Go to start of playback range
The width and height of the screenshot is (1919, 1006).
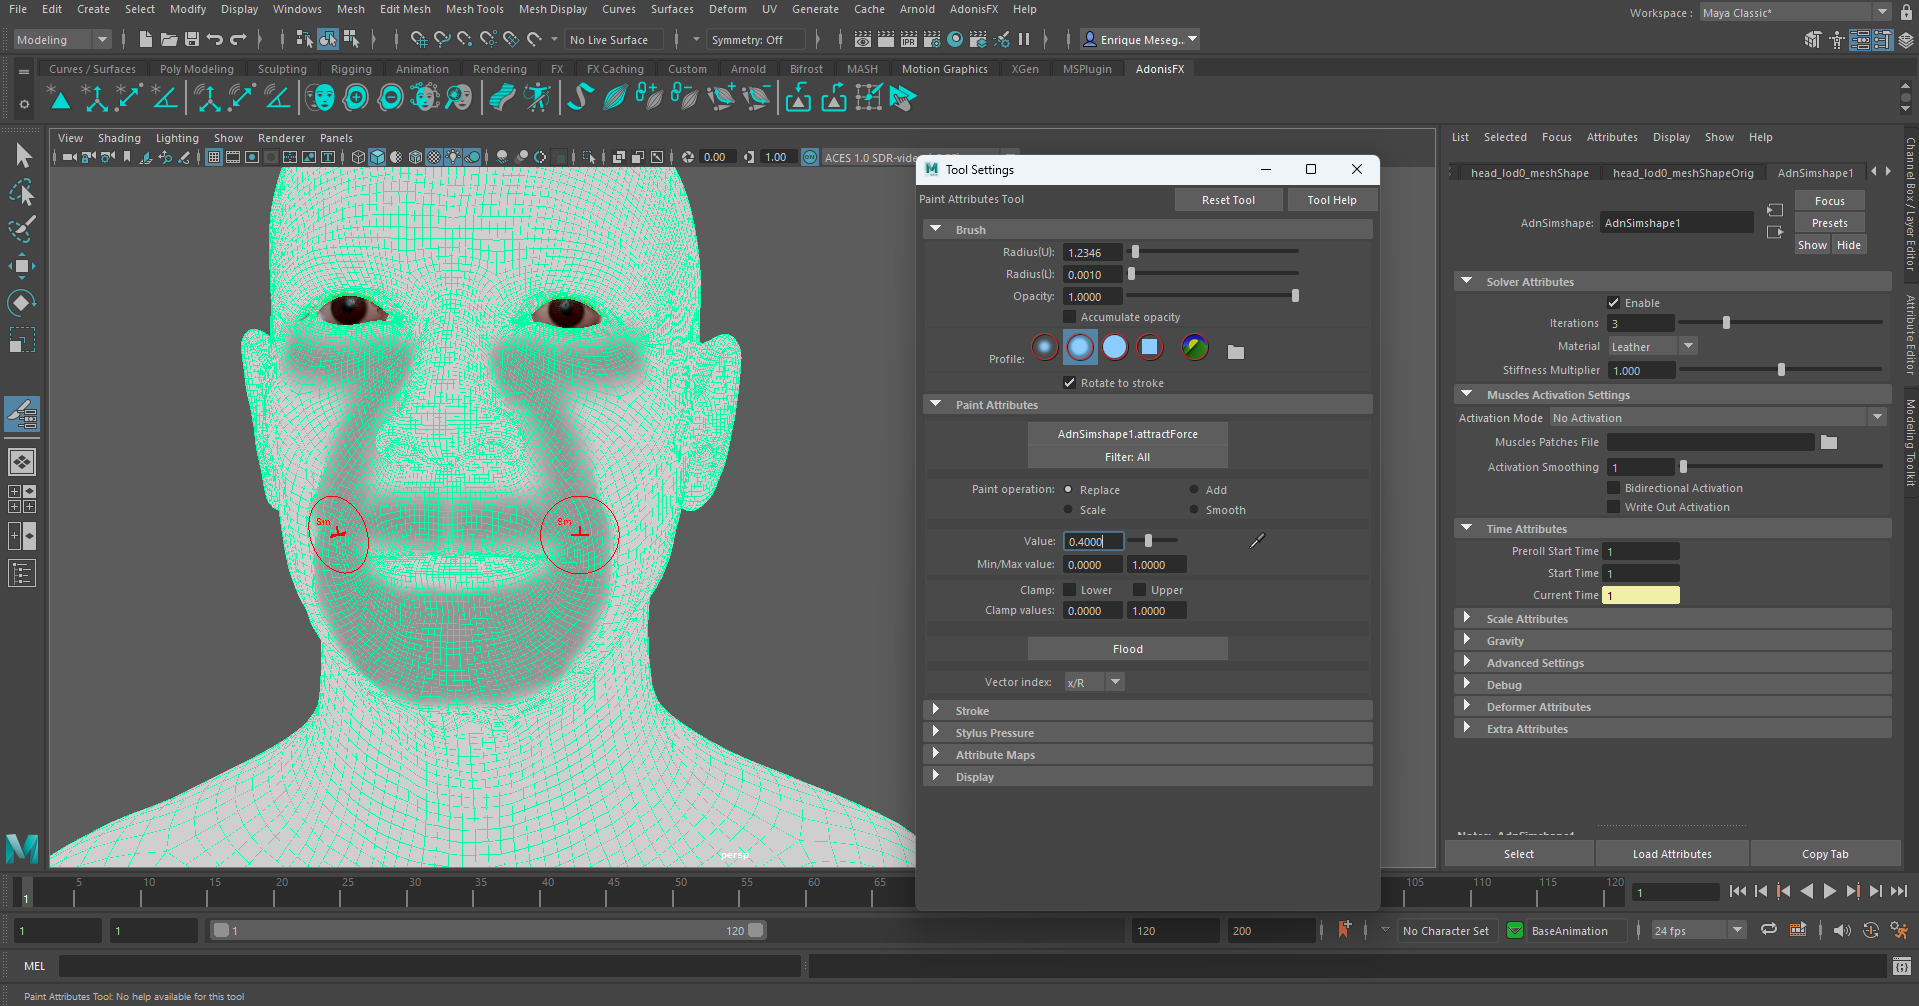coord(1738,891)
